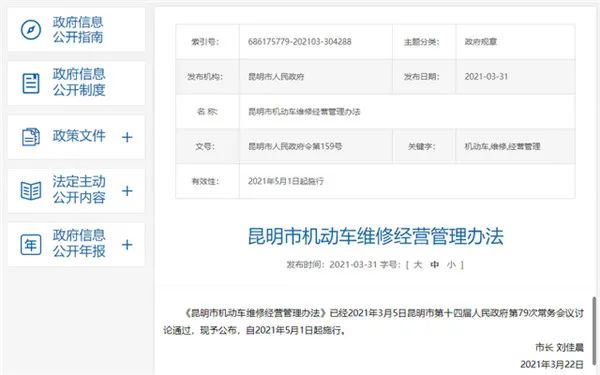Viewport: 600px width, 375px height.
Task: Click the name cell 昆明市机动车维修经营管理办法
Action: pos(304,112)
